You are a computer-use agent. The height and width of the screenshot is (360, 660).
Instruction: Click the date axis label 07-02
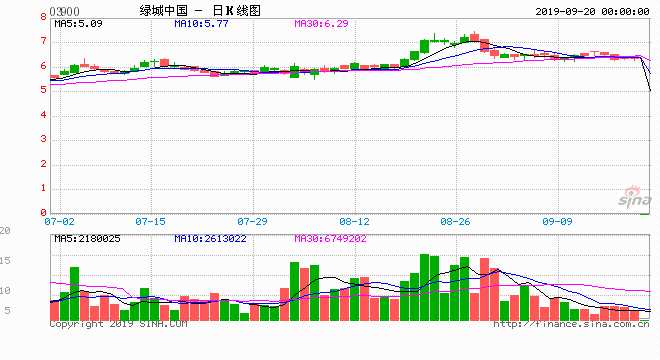pyautogui.click(x=59, y=221)
